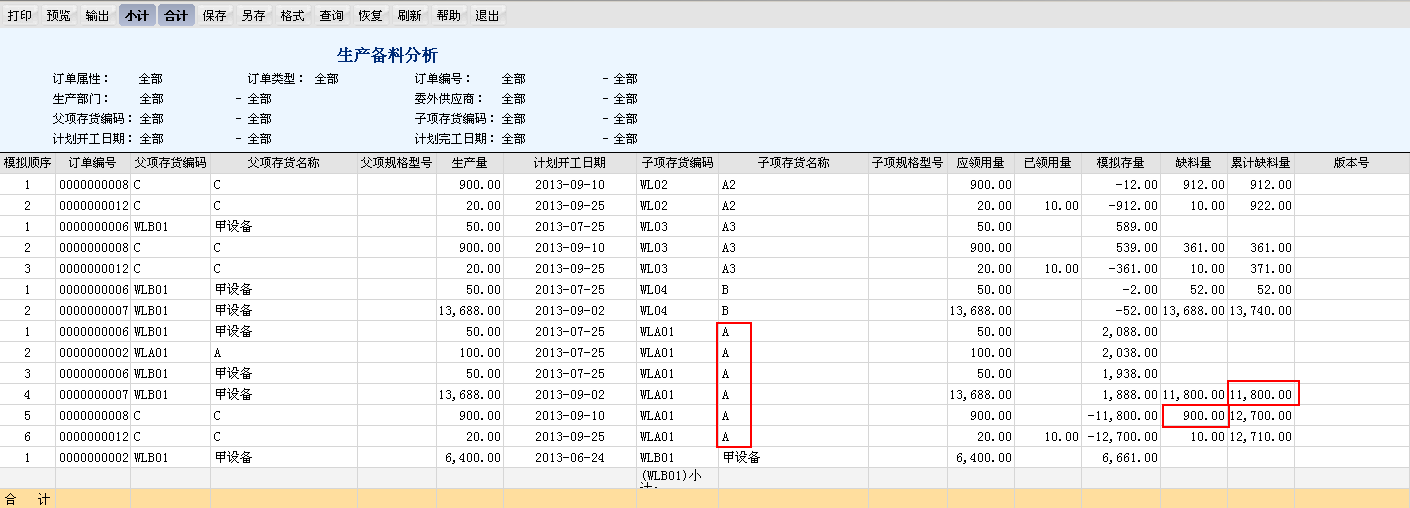Viewport: 1410px width, 508px height.
Task: Select the 版本号 column header
Action: pyautogui.click(x=1351, y=163)
